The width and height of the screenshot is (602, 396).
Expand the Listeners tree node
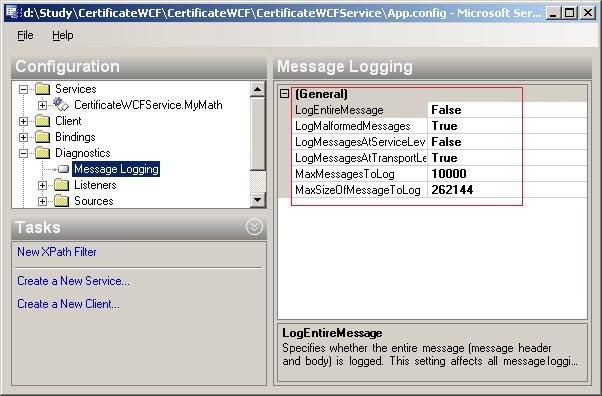(x=42, y=185)
